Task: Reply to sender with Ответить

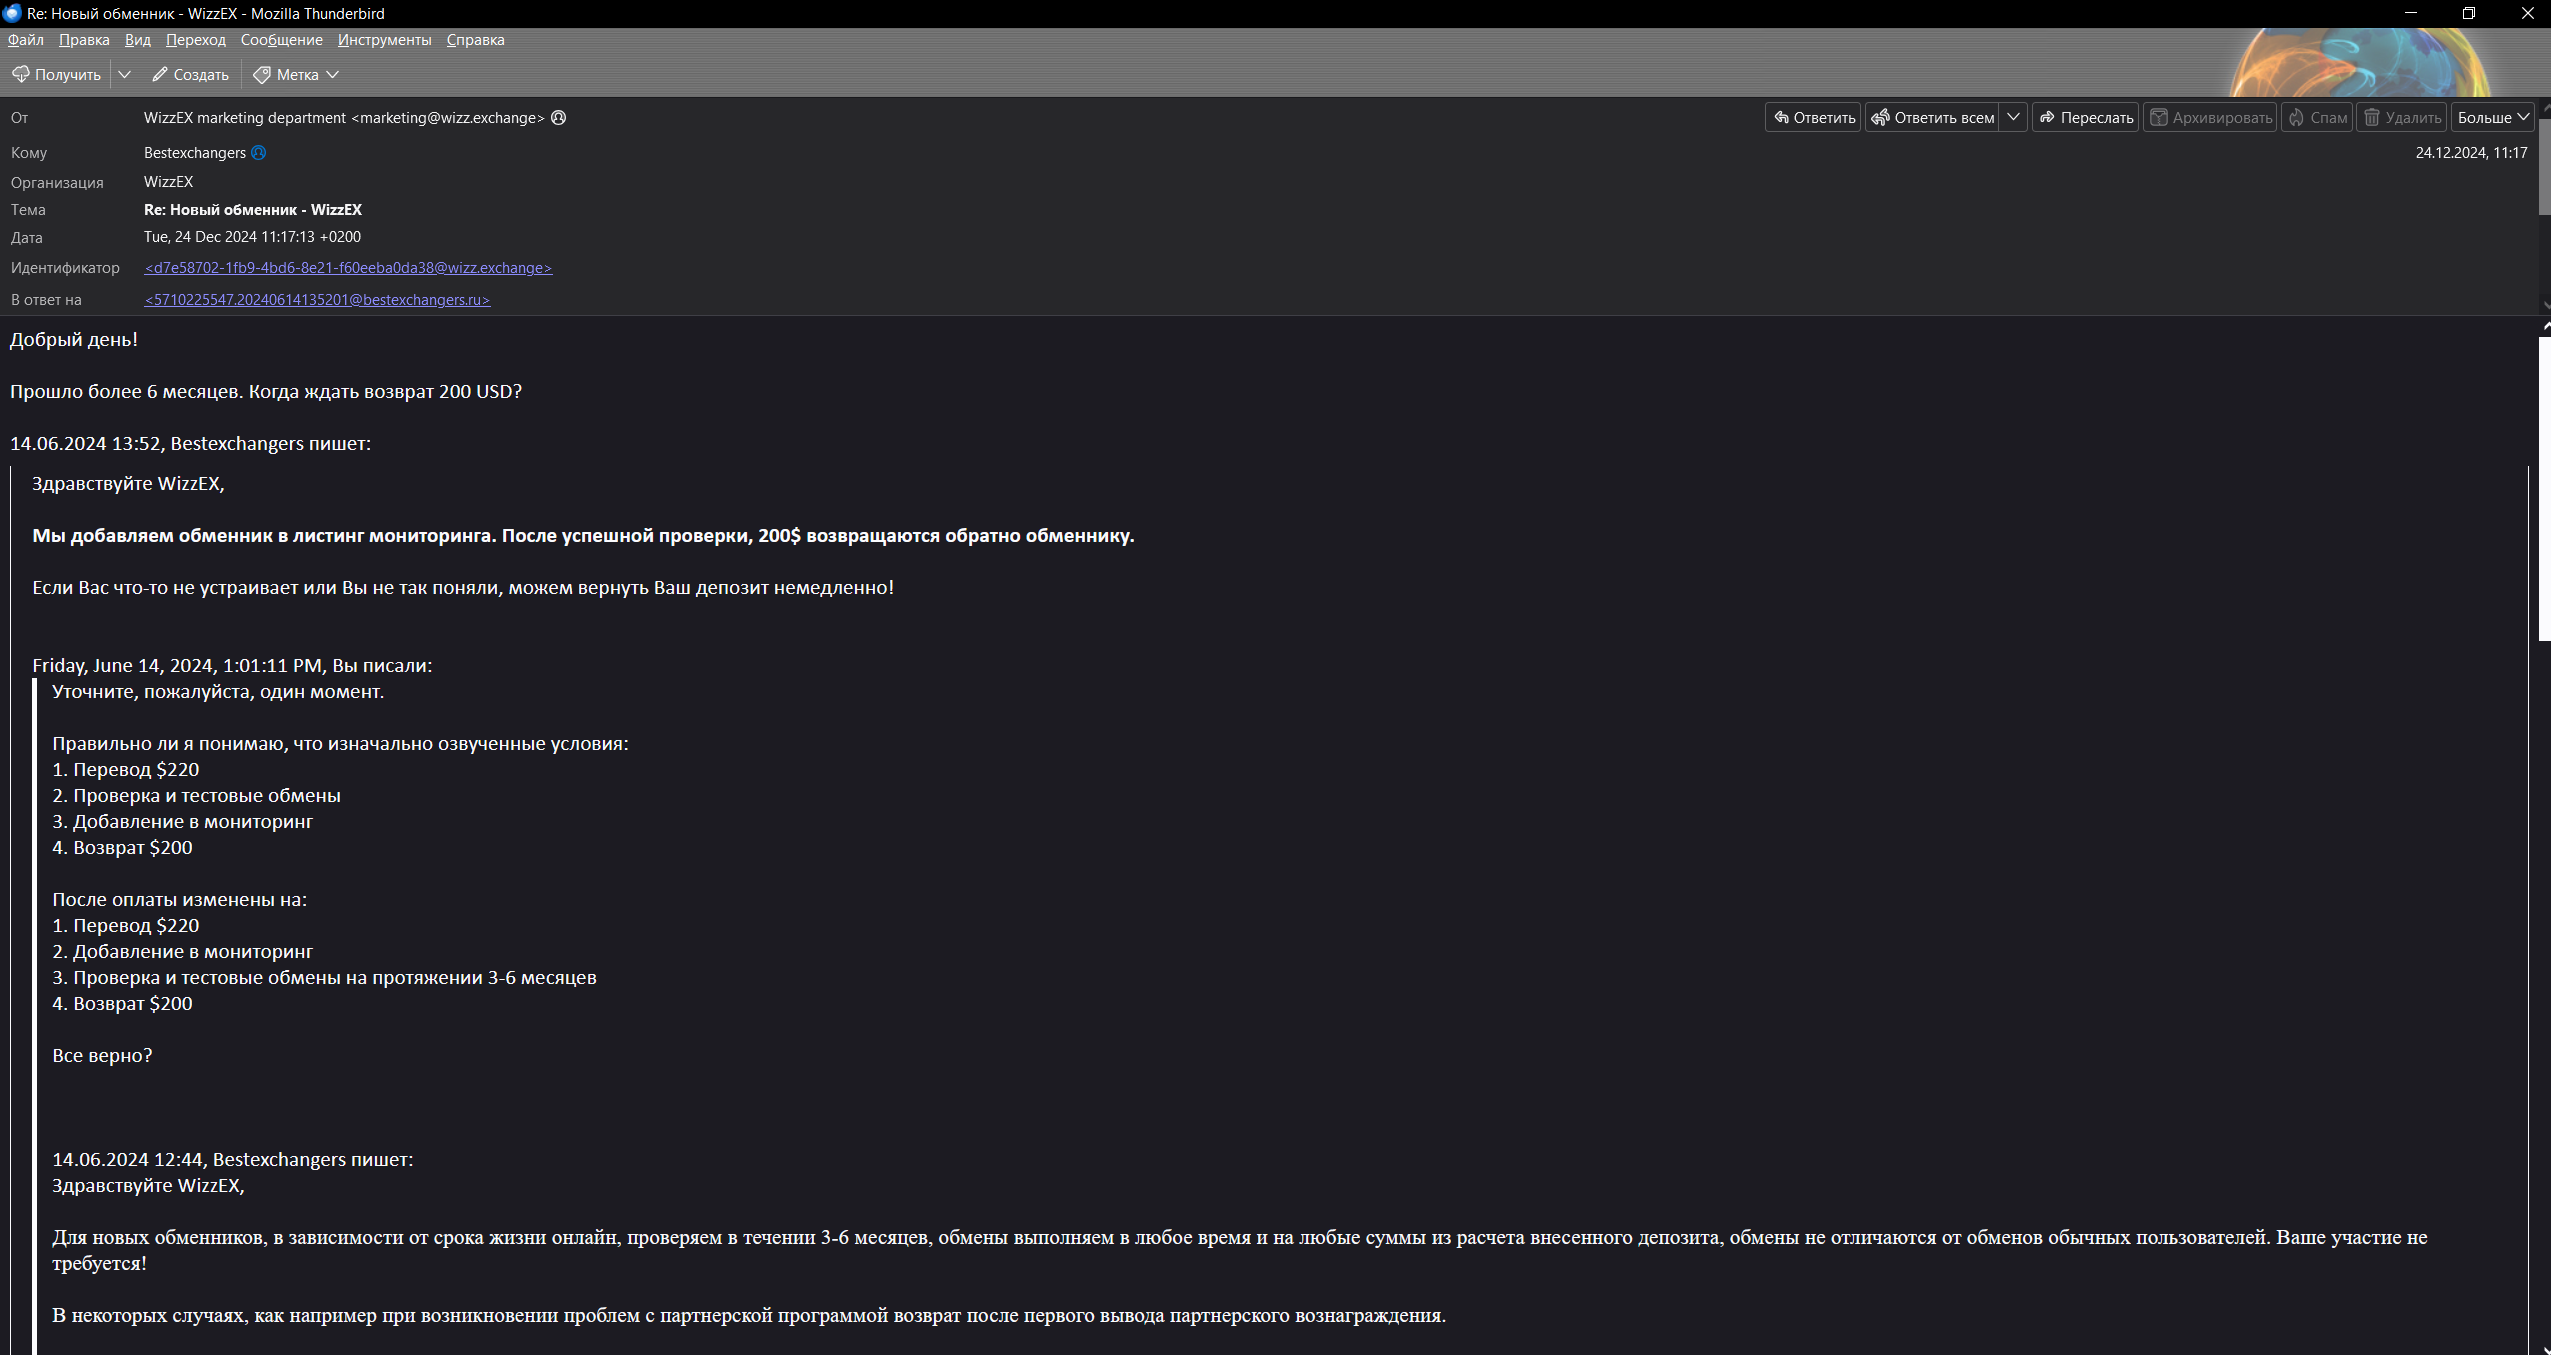Action: click(1813, 118)
